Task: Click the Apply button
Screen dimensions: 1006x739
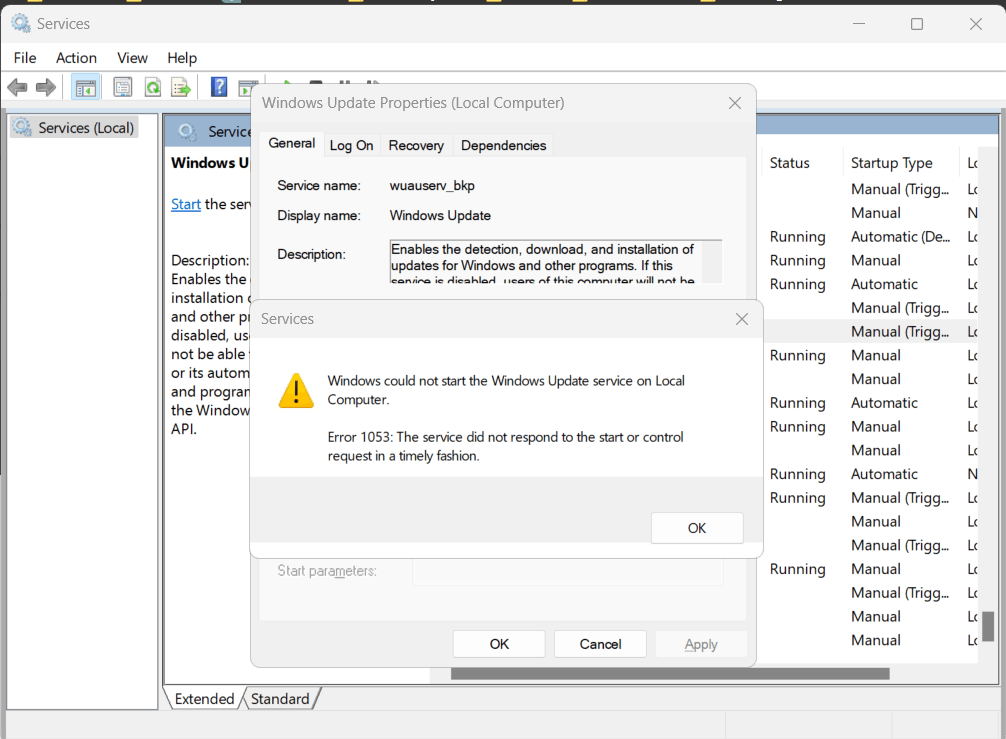Action: point(701,644)
